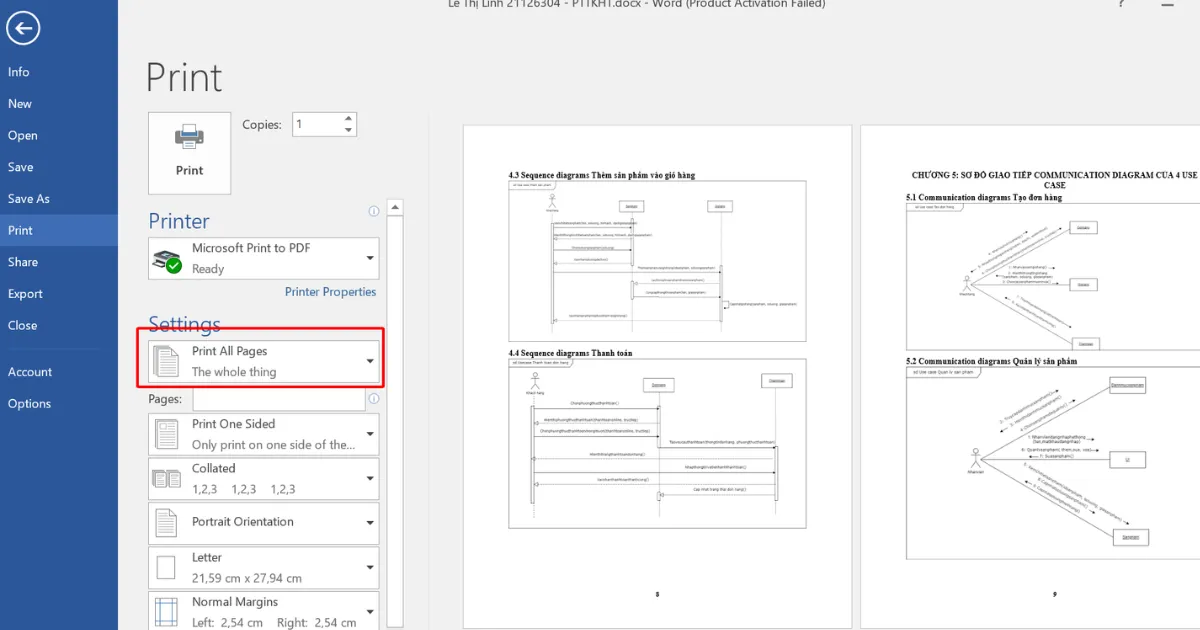1200x630 pixels.
Task: Expand the Print One Sided dropdown
Action: pyautogui.click(x=264, y=434)
